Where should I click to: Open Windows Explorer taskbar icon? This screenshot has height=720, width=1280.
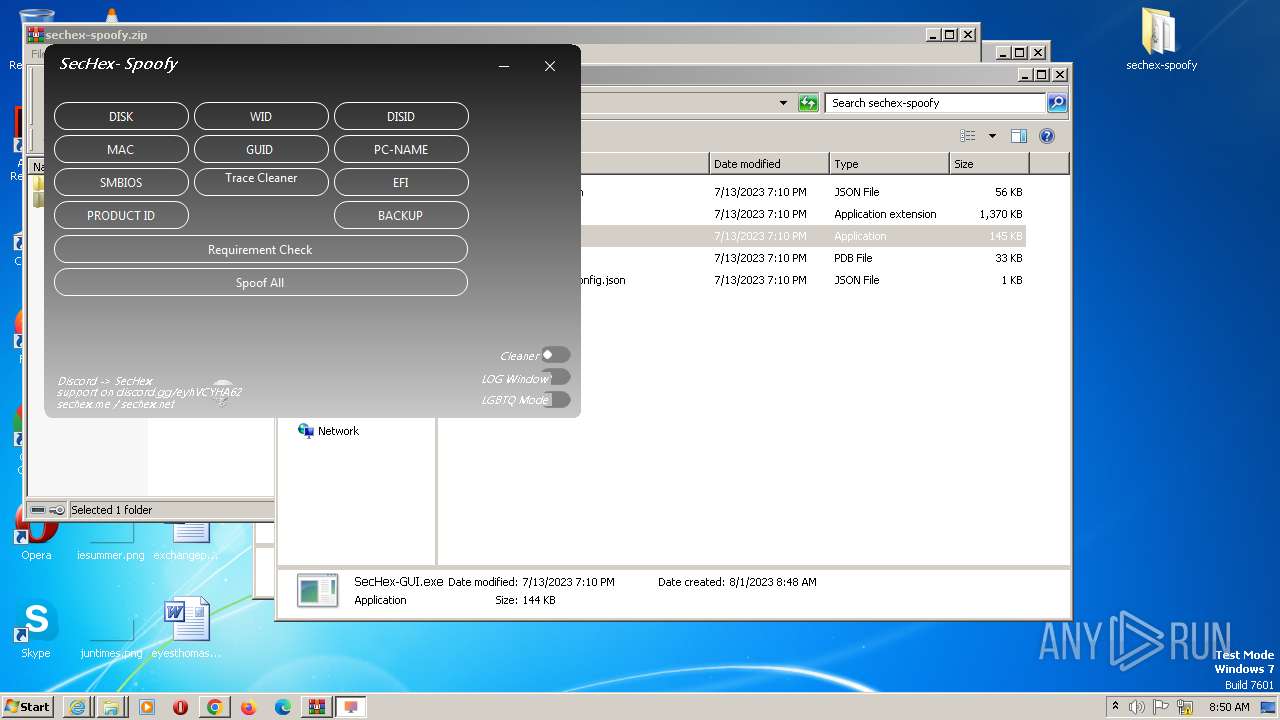[111, 707]
